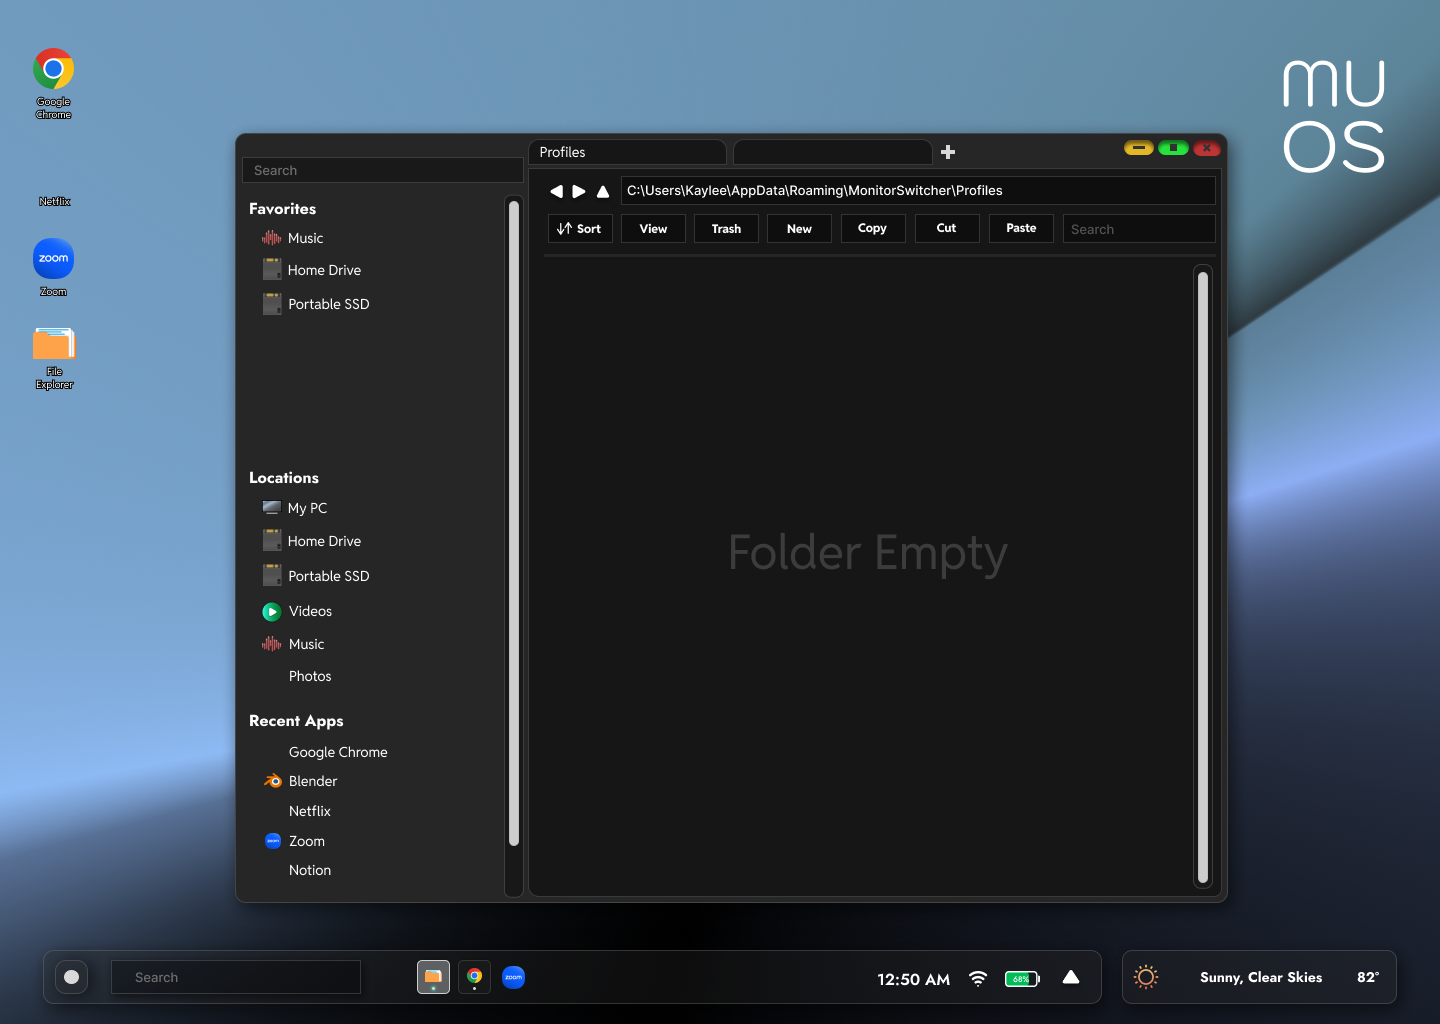The height and width of the screenshot is (1024, 1440).
Task: Open Netflix from Recent Apps
Action: [x=309, y=811]
